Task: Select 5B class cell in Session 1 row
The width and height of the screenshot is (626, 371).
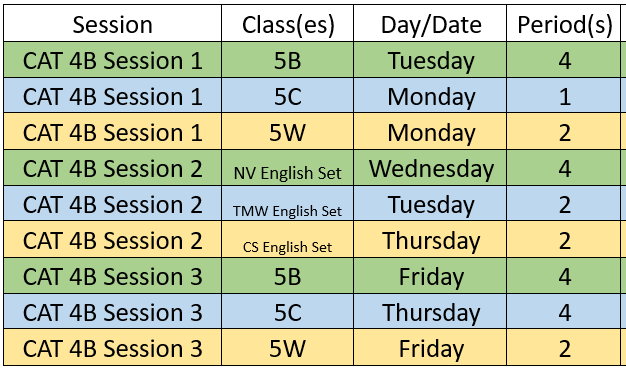Action: pyautogui.click(x=287, y=60)
